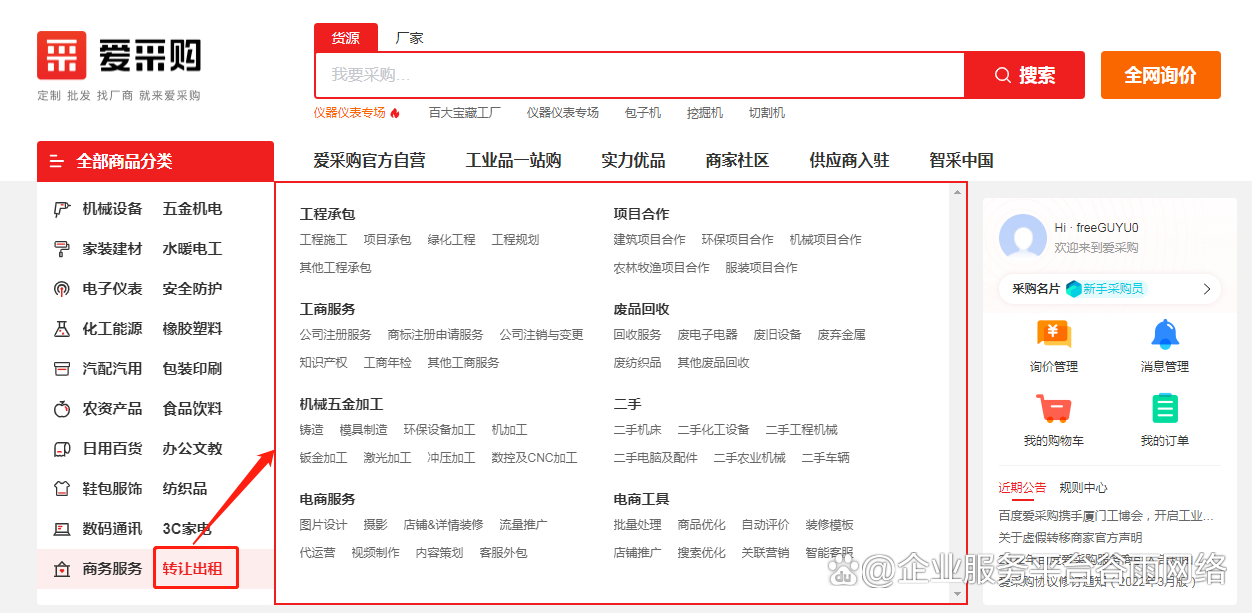This screenshot has height=613, width=1252.
Task: Expand the 采购名片 arrow
Action: pyautogui.click(x=1206, y=289)
